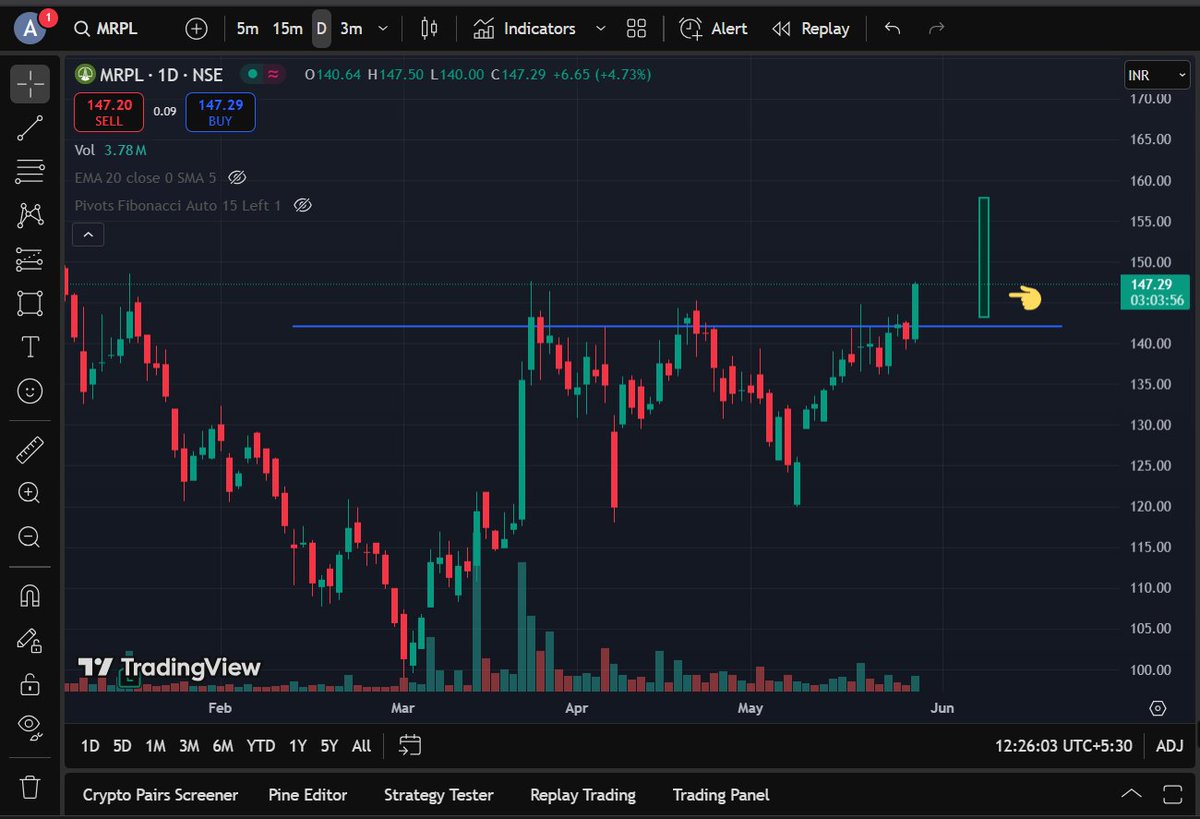Open the Strategy Tester tab

(439, 795)
